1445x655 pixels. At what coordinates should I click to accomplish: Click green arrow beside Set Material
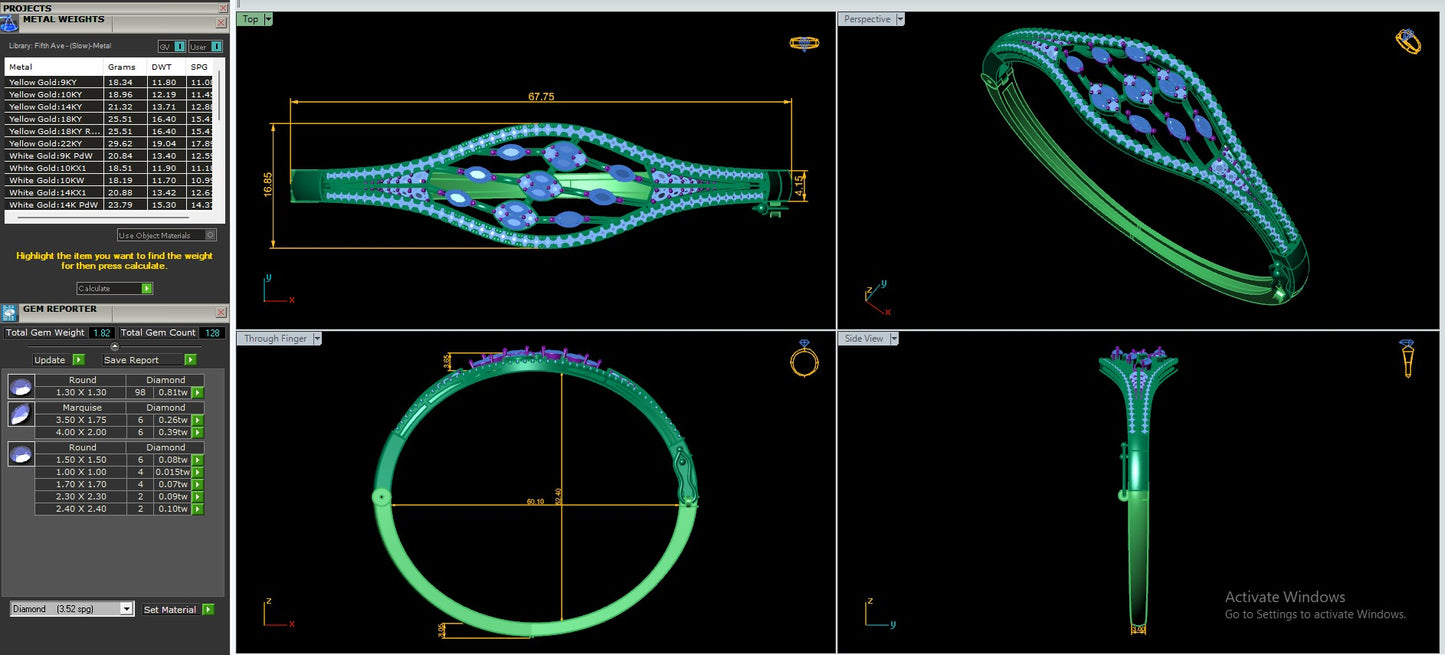[x=208, y=609]
